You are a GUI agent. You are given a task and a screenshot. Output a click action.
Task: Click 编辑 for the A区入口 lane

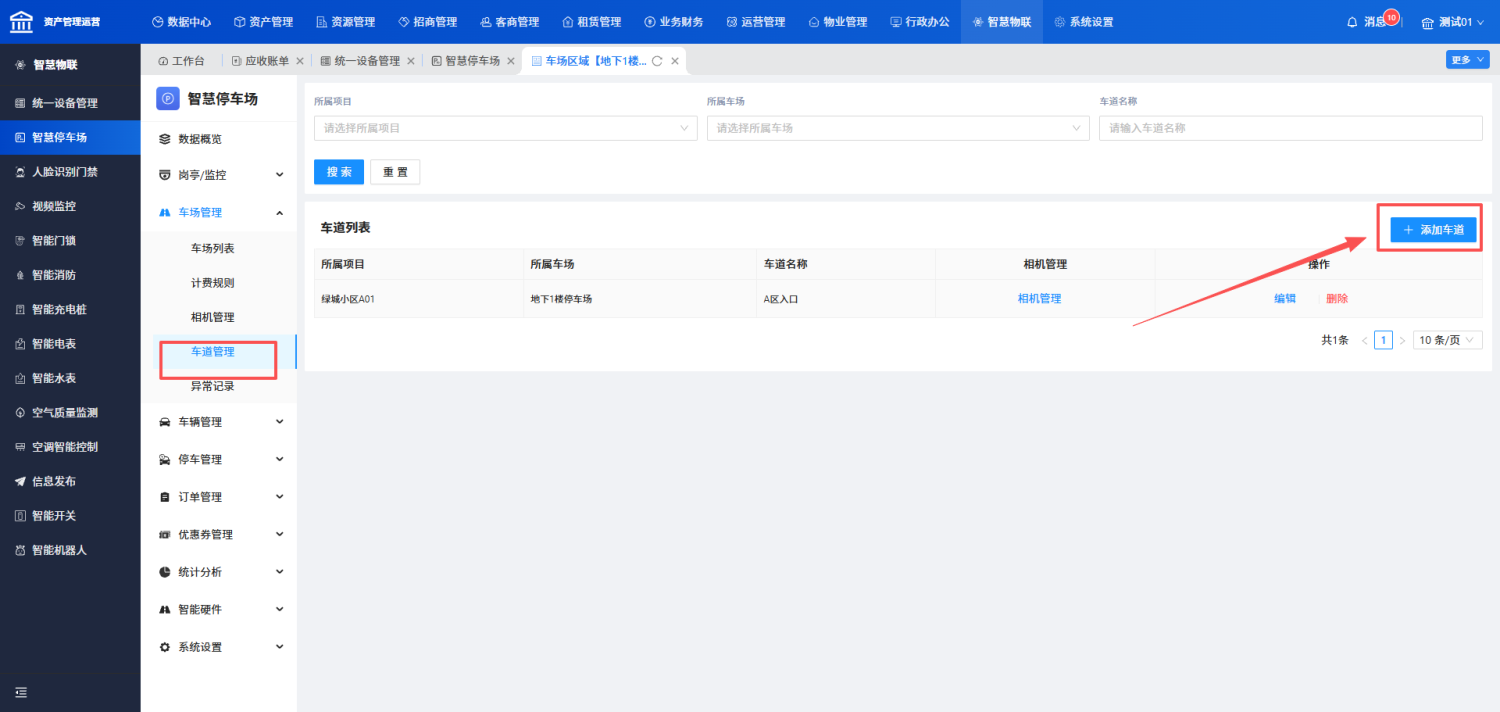click(1285, 299)
